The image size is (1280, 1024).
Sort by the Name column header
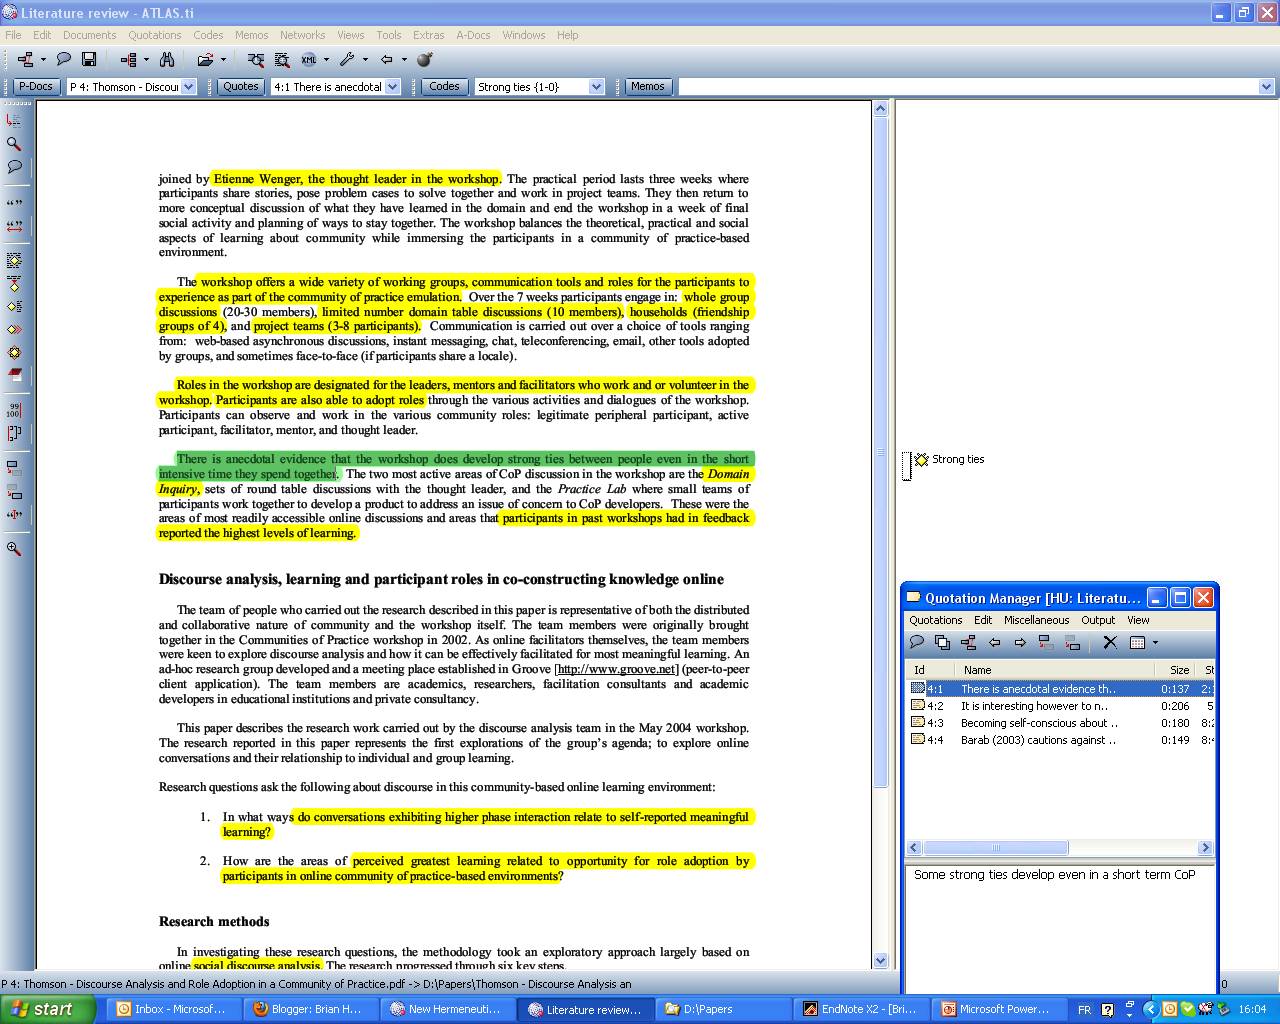[x=1054, y=670]
